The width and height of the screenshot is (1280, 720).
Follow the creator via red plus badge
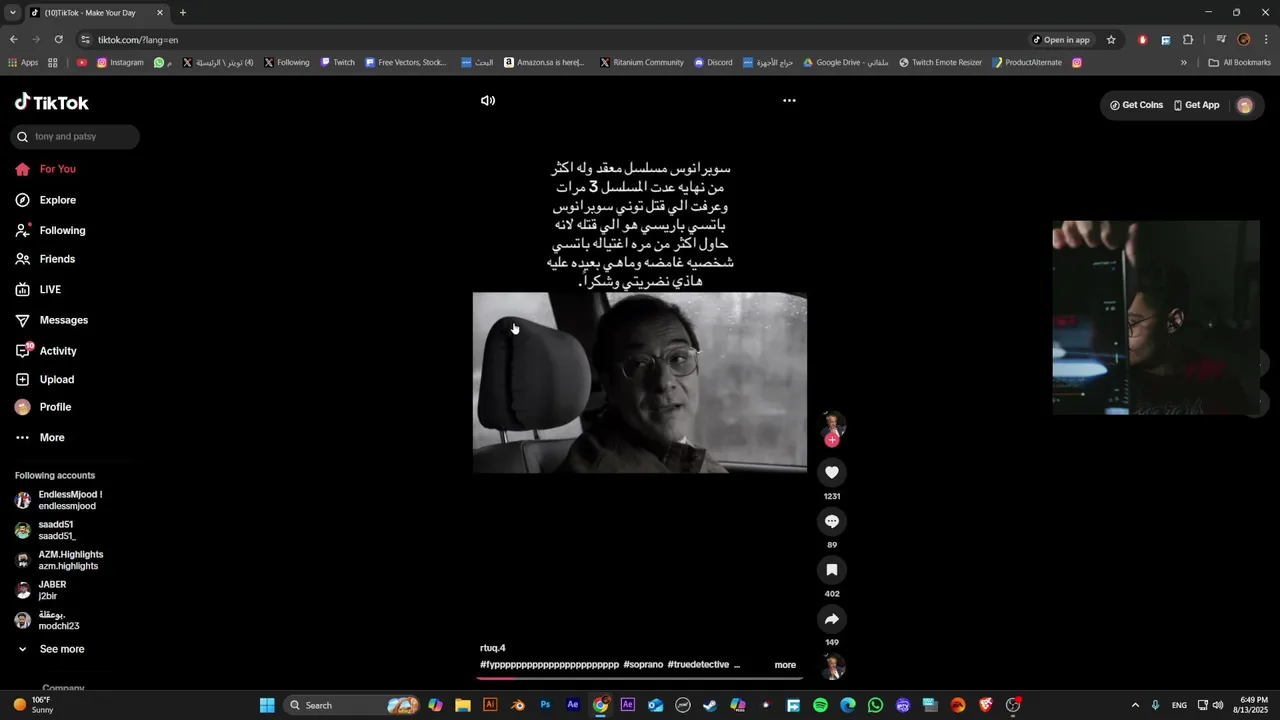832,440
